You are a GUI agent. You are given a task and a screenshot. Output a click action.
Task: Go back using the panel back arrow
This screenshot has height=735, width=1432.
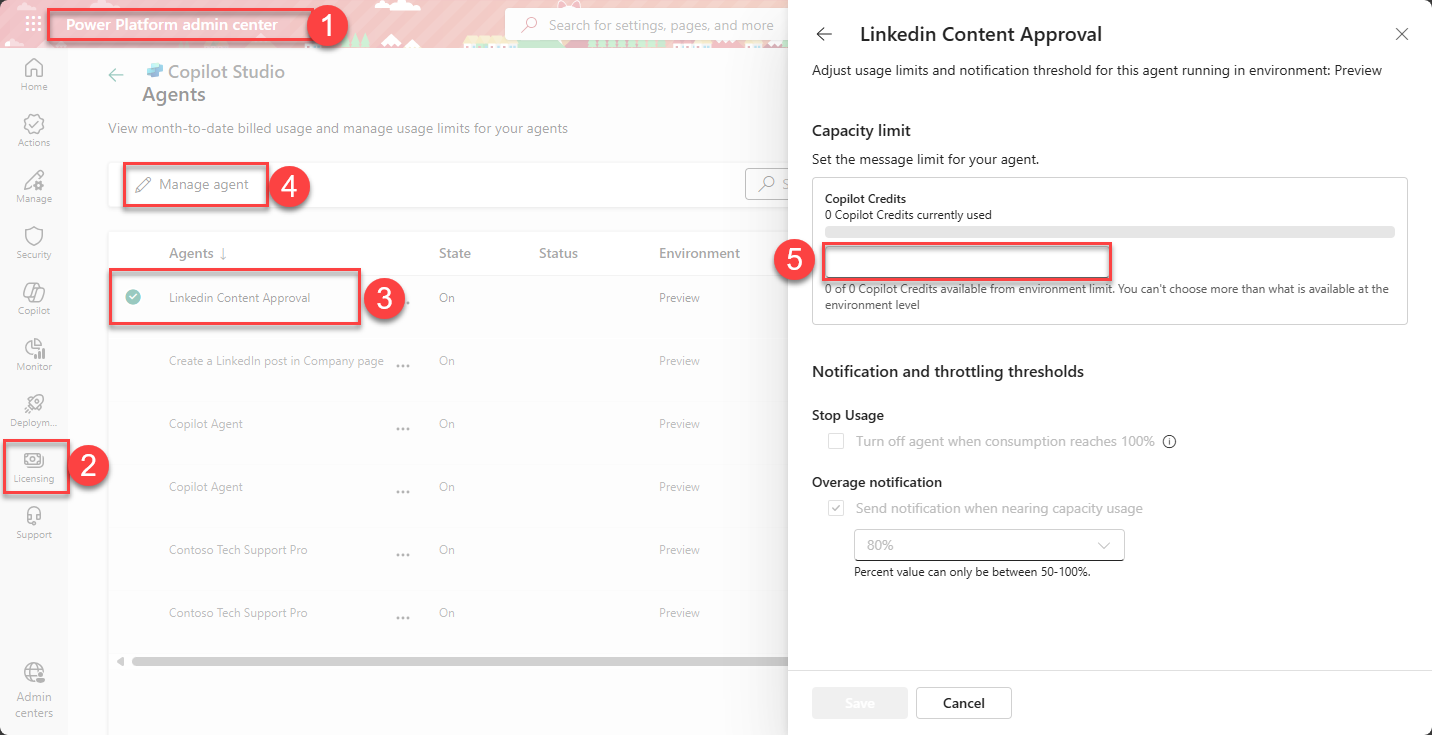click(823, 33)
